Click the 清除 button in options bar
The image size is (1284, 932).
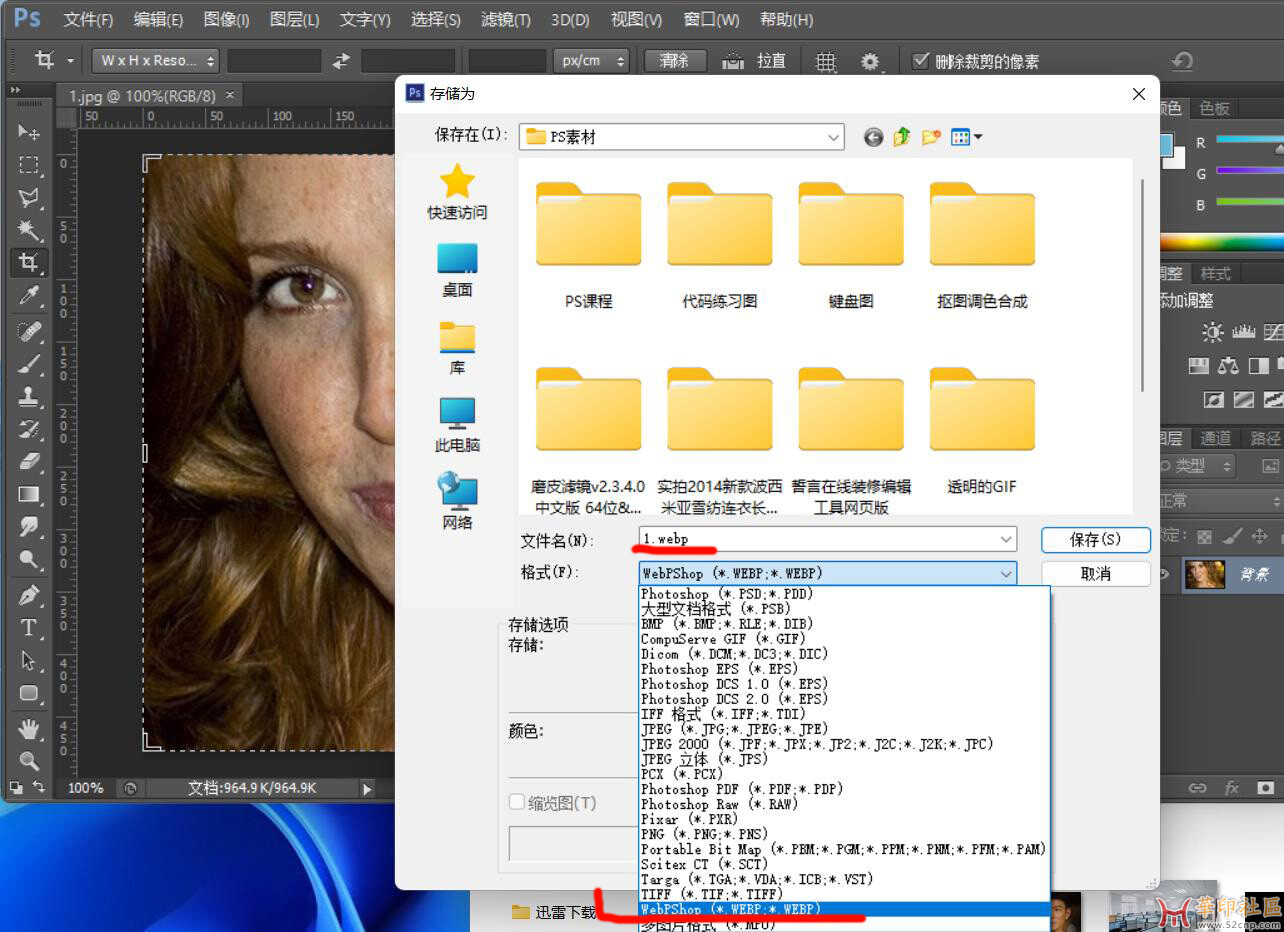coord(675,61)
